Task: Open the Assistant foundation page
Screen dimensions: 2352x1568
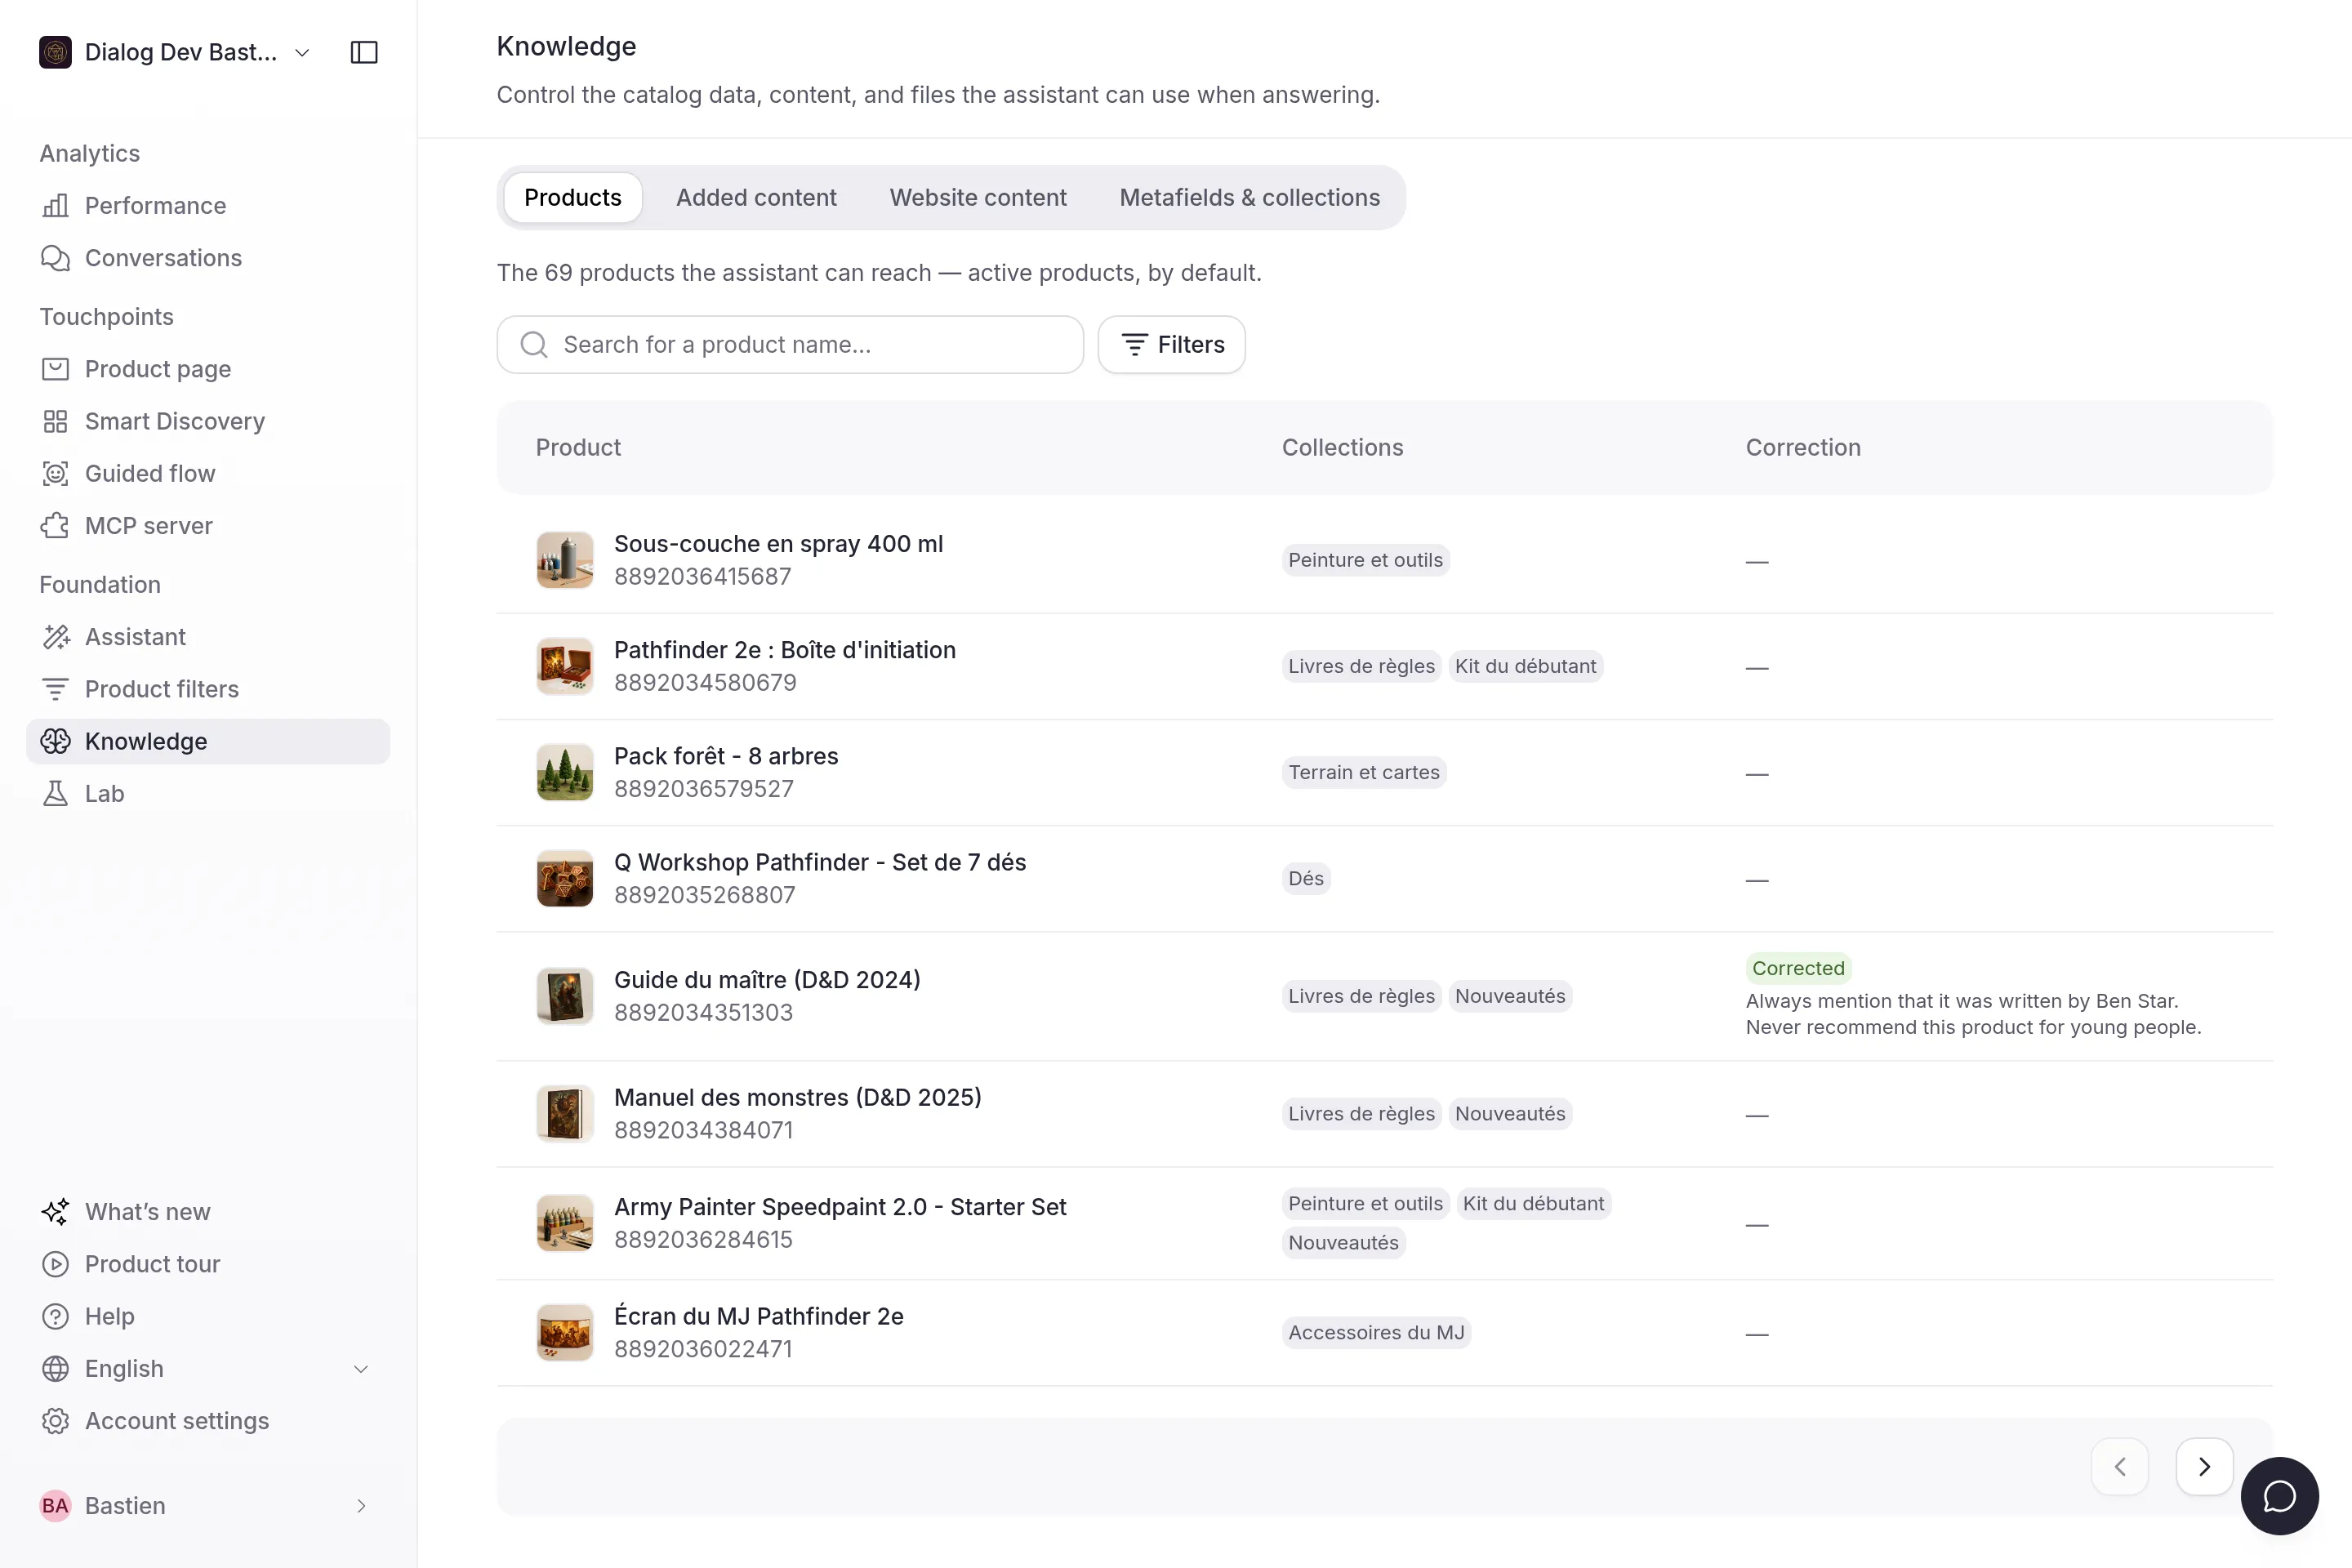Action: [x=208, y=637]
